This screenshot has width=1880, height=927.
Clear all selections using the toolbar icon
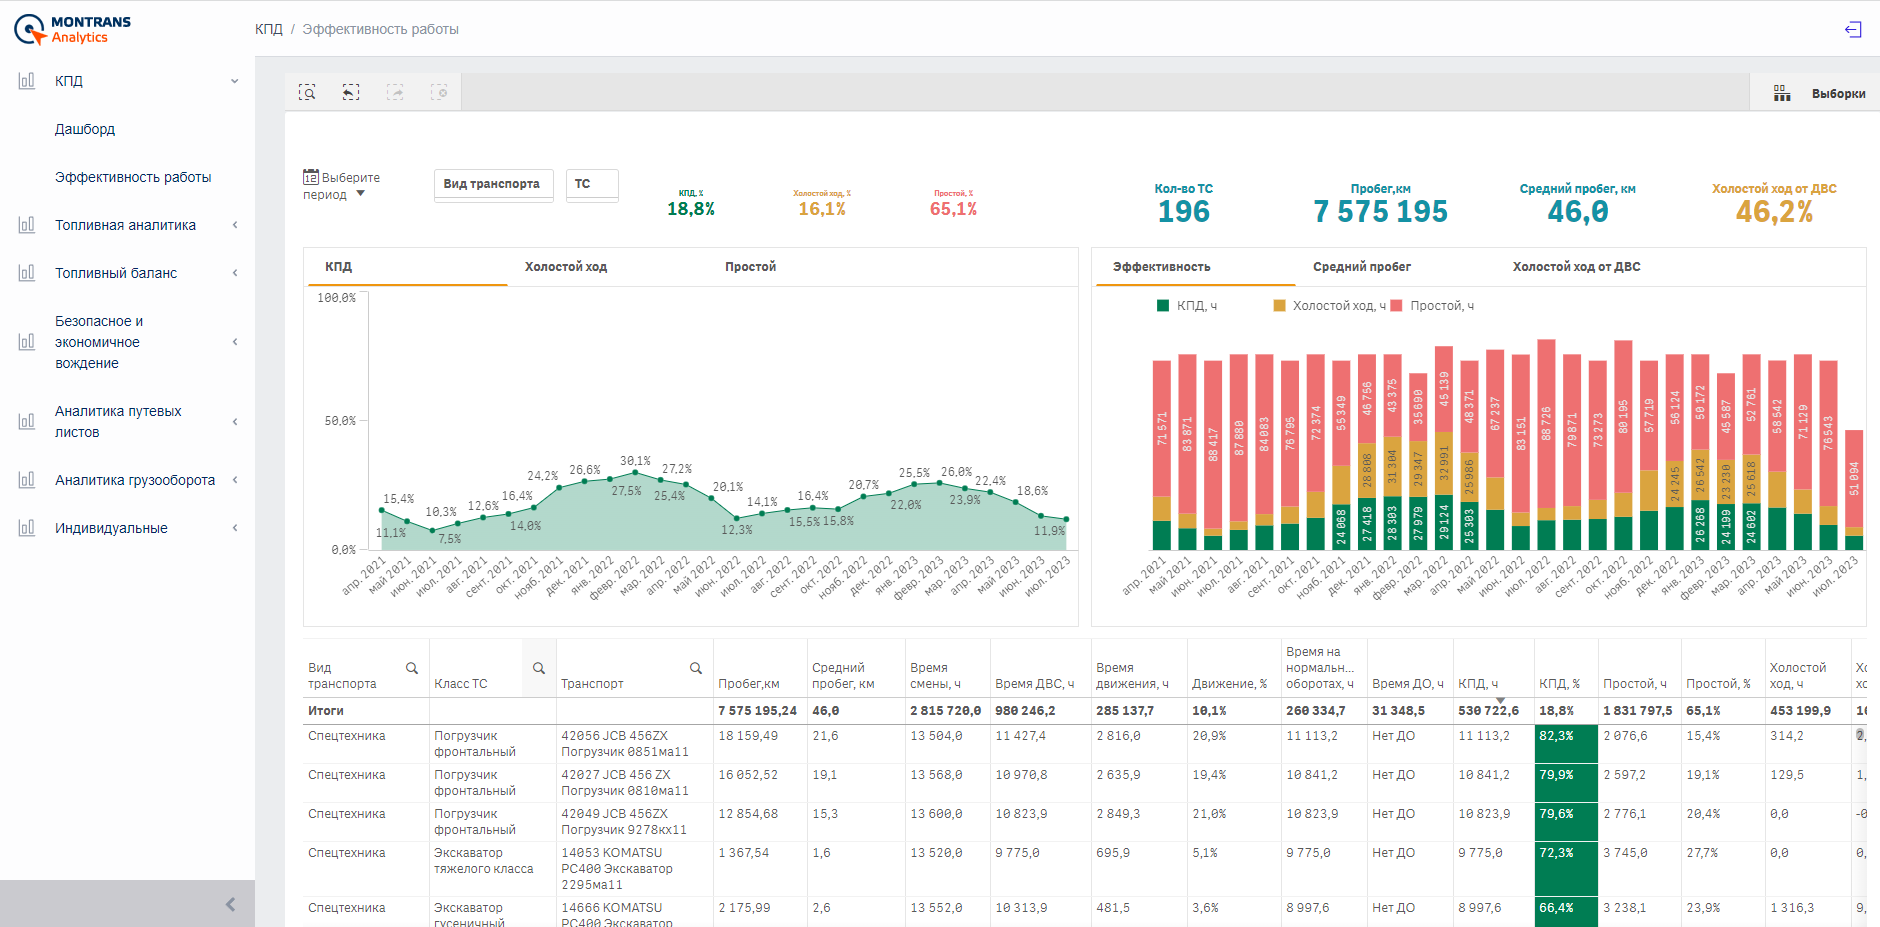439,92
